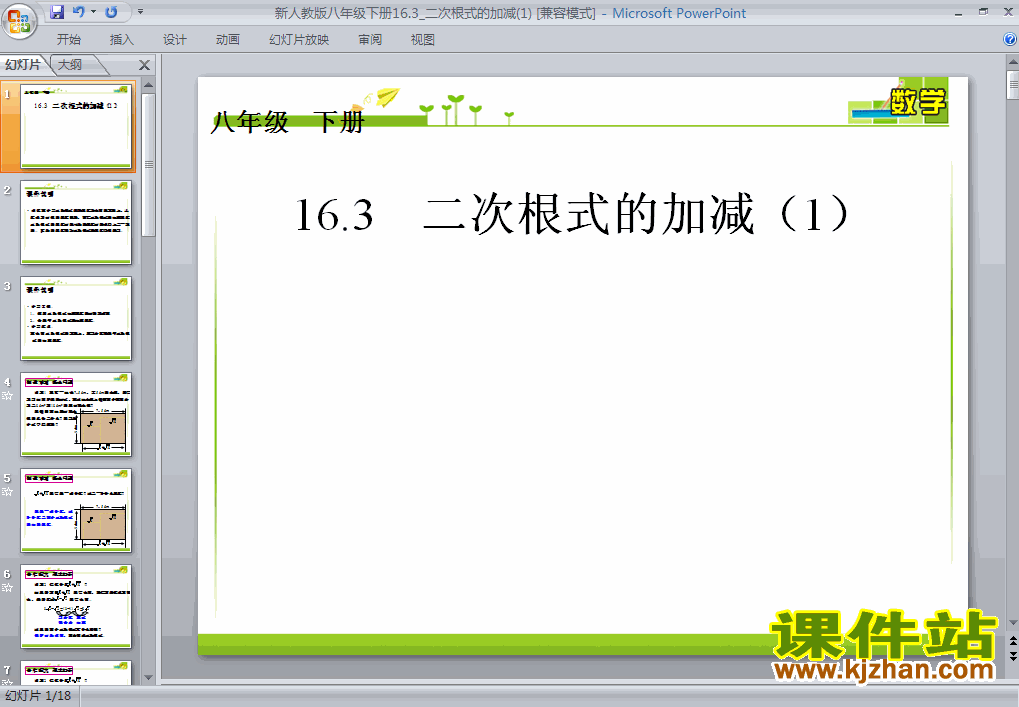This screenshot has height=707, width=1019.
Task: Click the thumbnail pane scroll up arrow
Action: (148, 85)
